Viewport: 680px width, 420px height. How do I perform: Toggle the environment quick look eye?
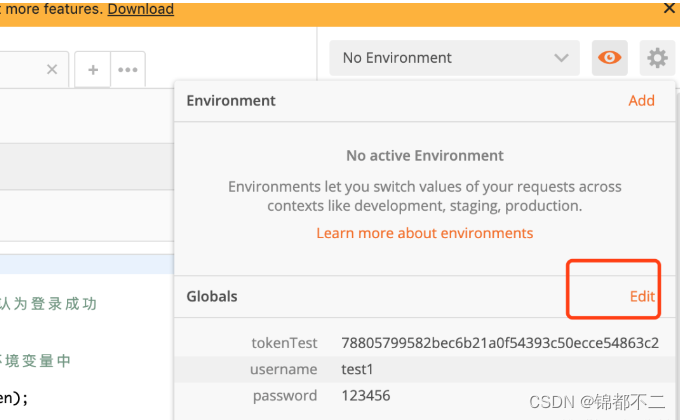(608, 58)
